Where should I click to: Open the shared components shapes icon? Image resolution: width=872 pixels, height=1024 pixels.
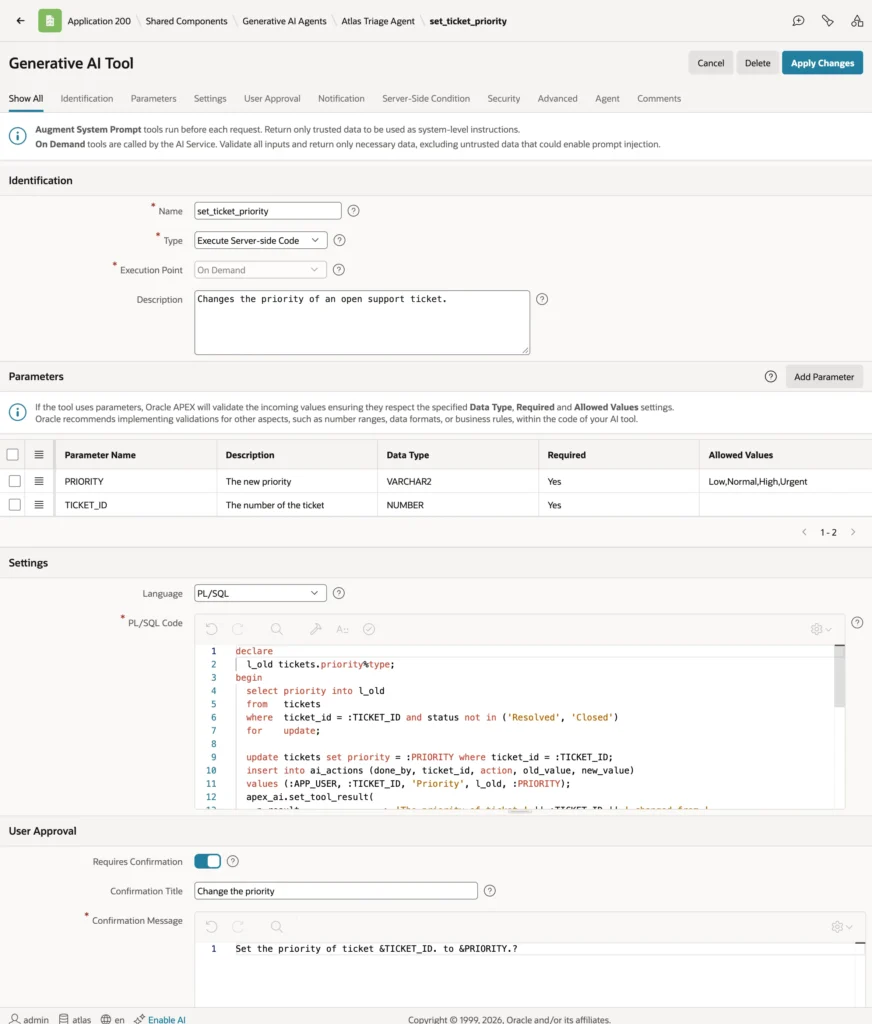(x=857, y=21)
